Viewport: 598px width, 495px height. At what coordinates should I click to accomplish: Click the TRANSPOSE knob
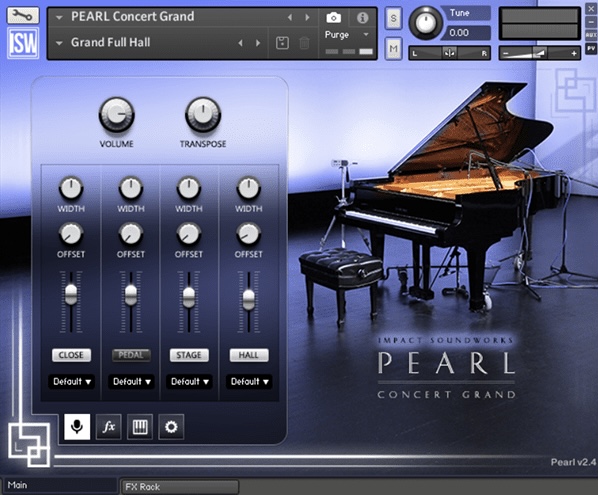203,114
